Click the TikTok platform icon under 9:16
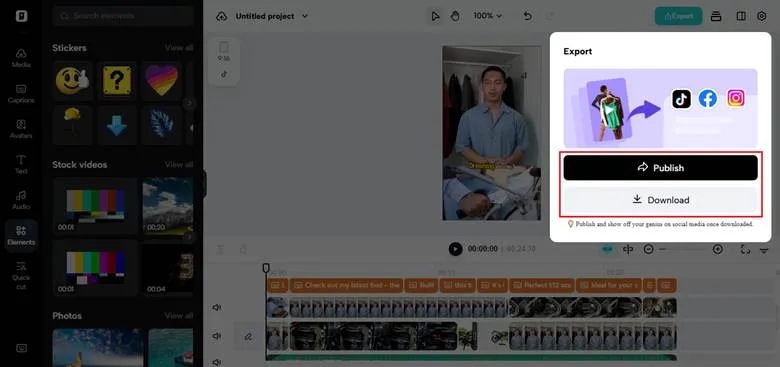The height and width of the screenshot is (367, 780). pos(224,74)
